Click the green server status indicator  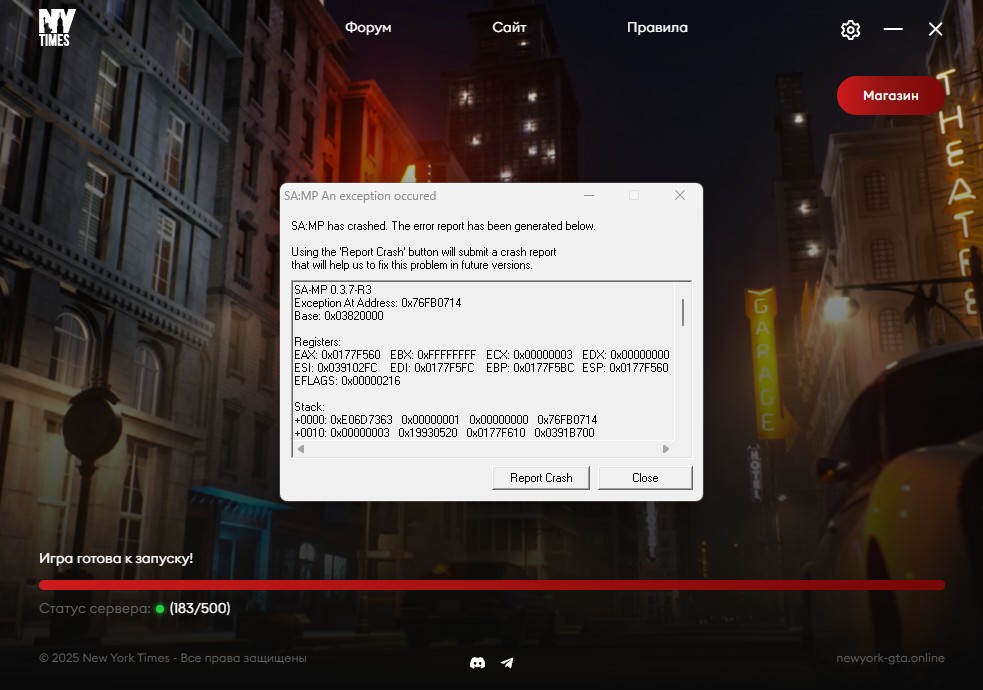tap(160, 609)
